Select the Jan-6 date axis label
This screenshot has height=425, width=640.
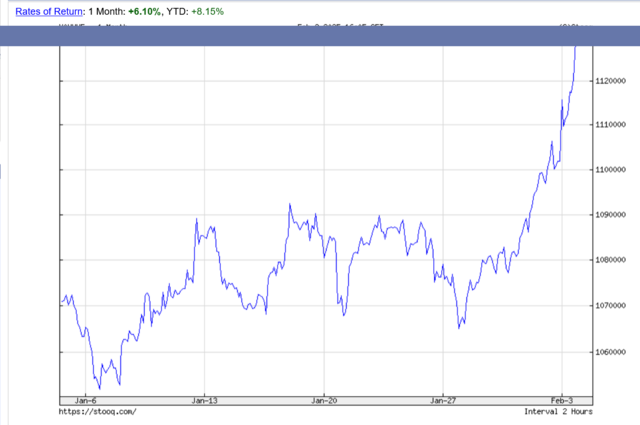pyautogui.click(x=86, y=400)
